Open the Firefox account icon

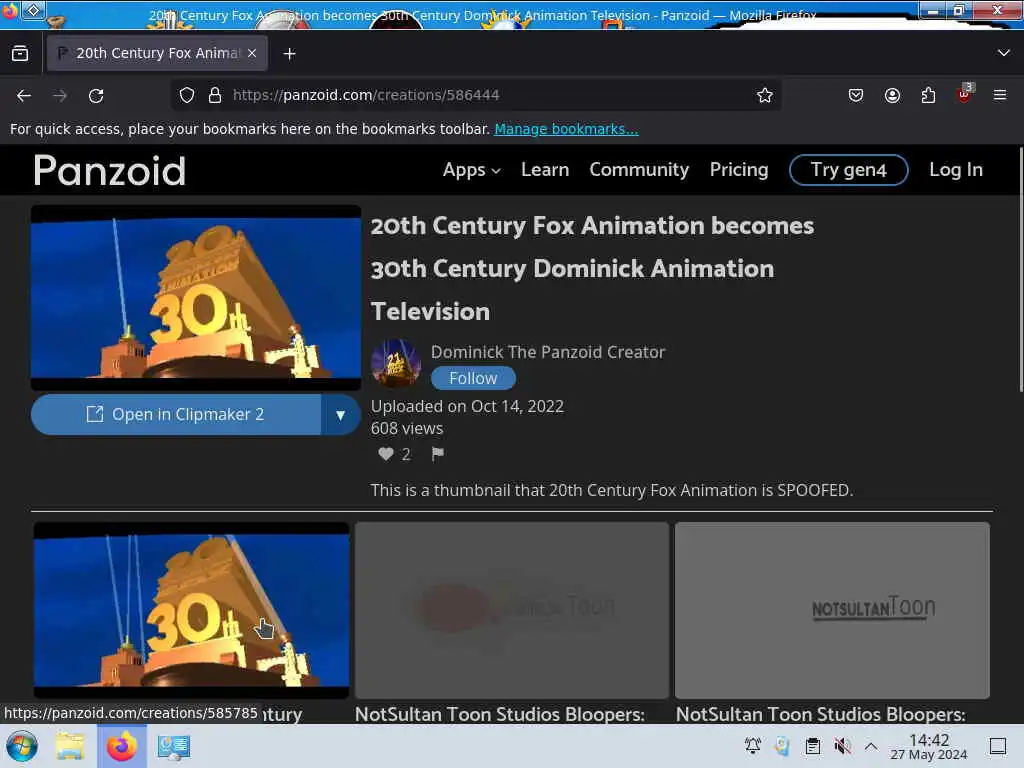click(x=892, y=95)
